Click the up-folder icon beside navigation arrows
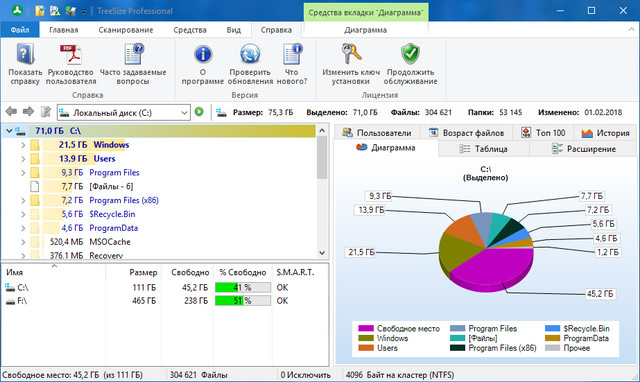The height and width of the screenshot is (382, 640). pyautogui.click(x=46, y=111)
